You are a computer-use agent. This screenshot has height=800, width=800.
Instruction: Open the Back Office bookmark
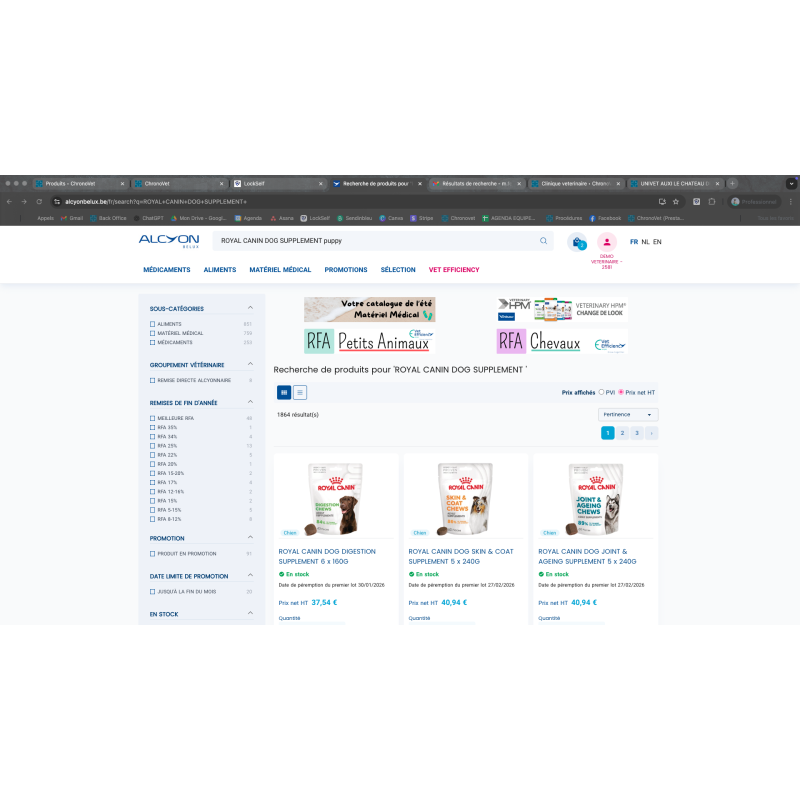click(108, 218)
